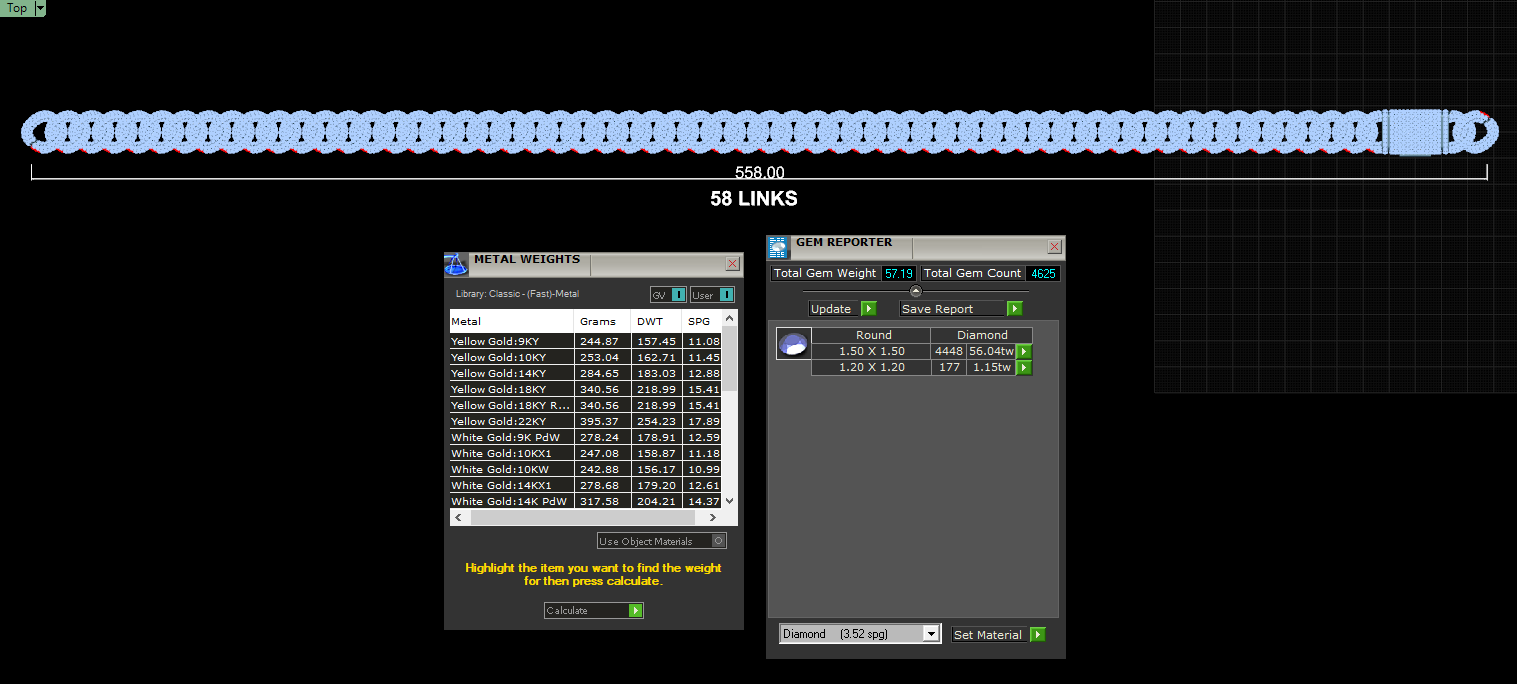Select White Gold:14K PdW row

585,502
